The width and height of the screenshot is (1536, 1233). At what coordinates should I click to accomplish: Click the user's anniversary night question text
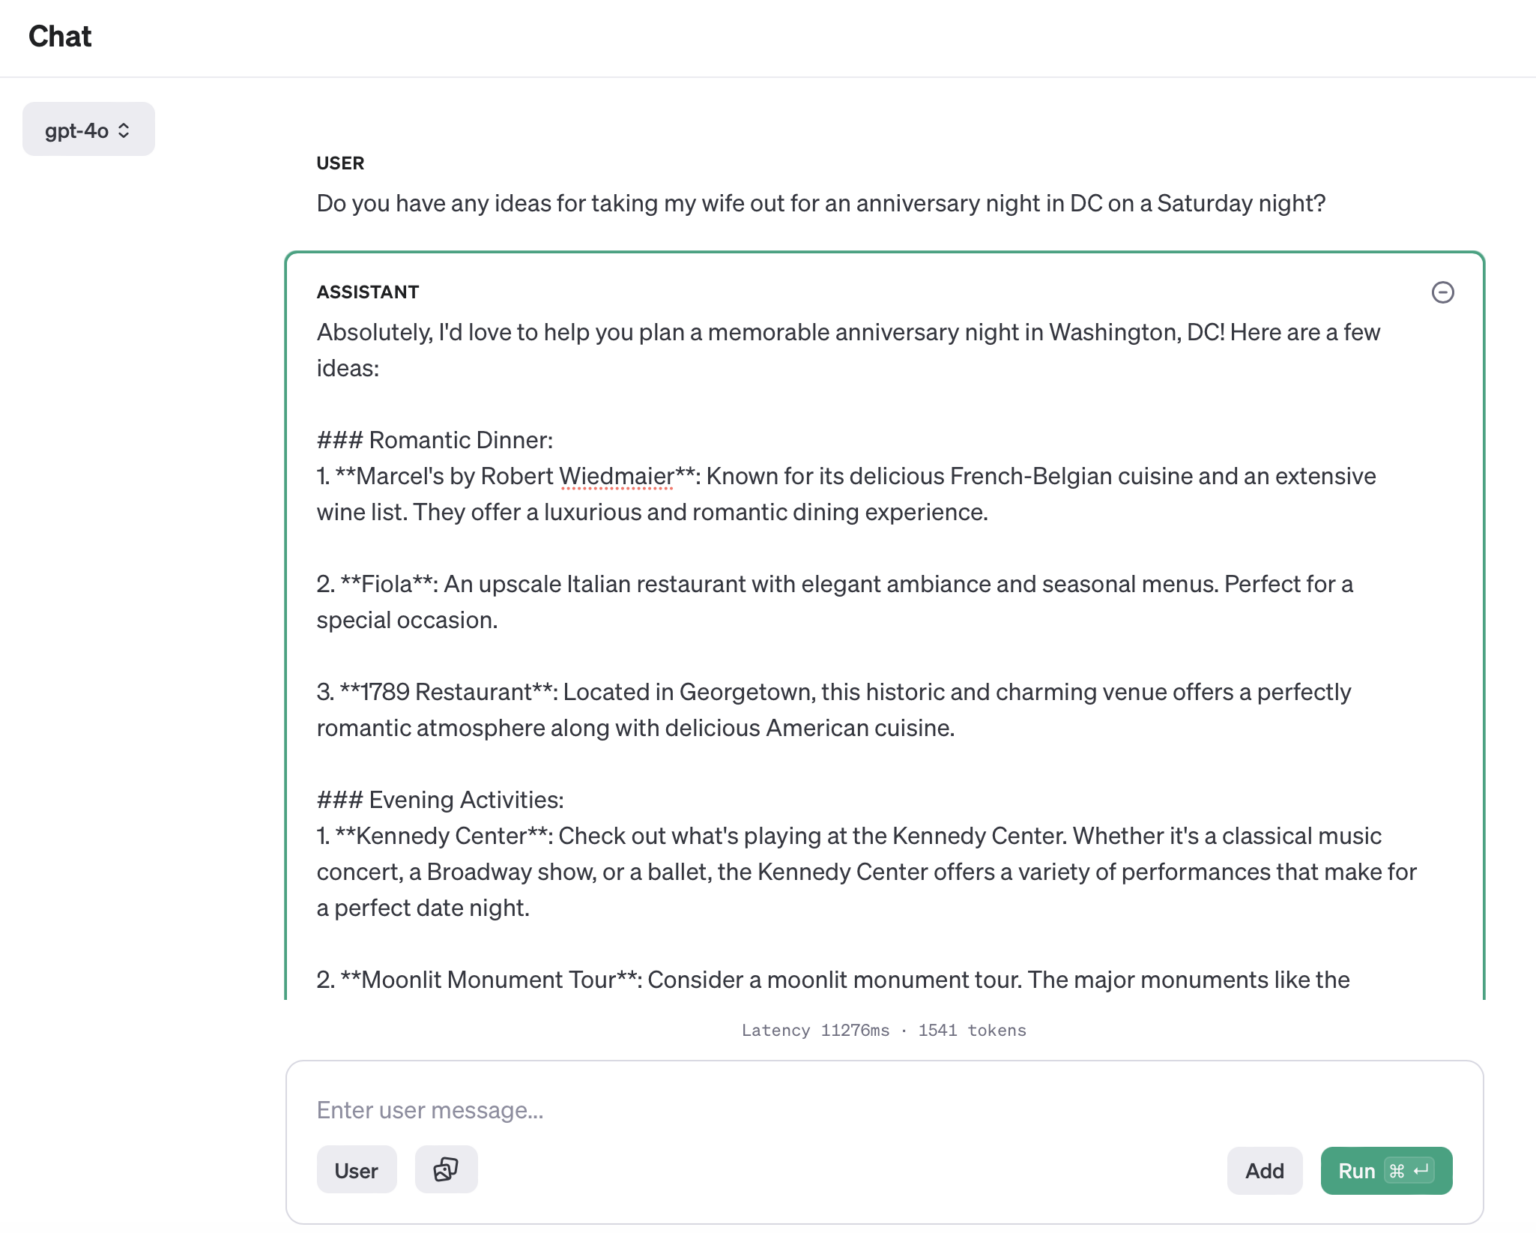click(820, 203)
